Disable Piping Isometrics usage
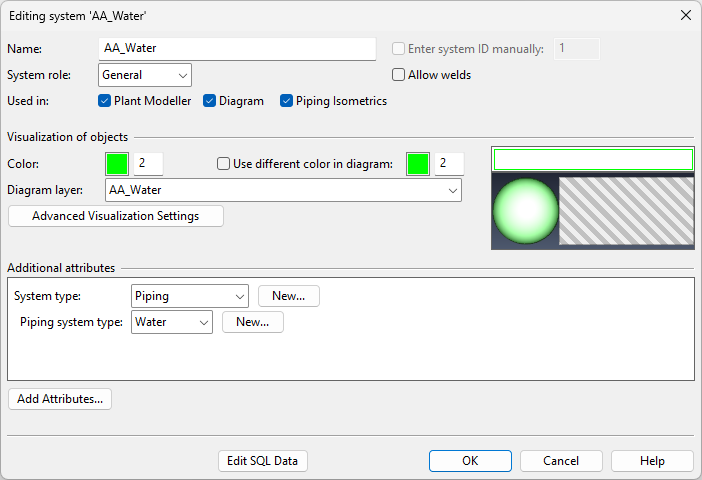This screenshot has width=702, height=480. point(287,101)
